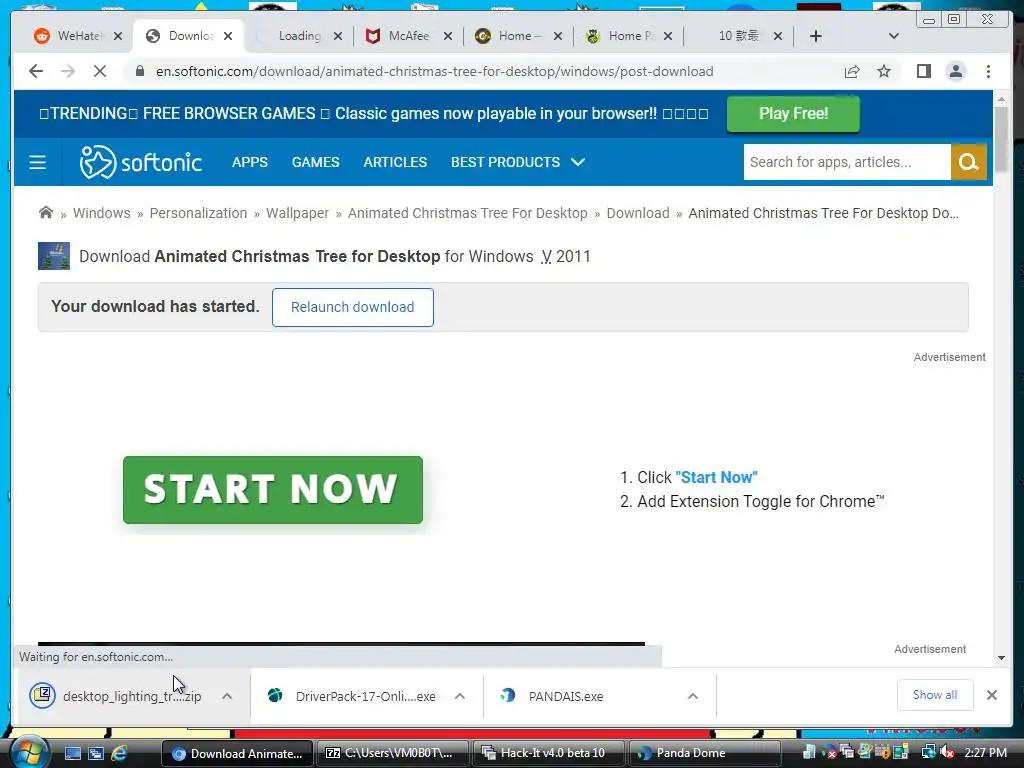
Task: Click the scrollbar down arrow
Action: (1001, 658)
